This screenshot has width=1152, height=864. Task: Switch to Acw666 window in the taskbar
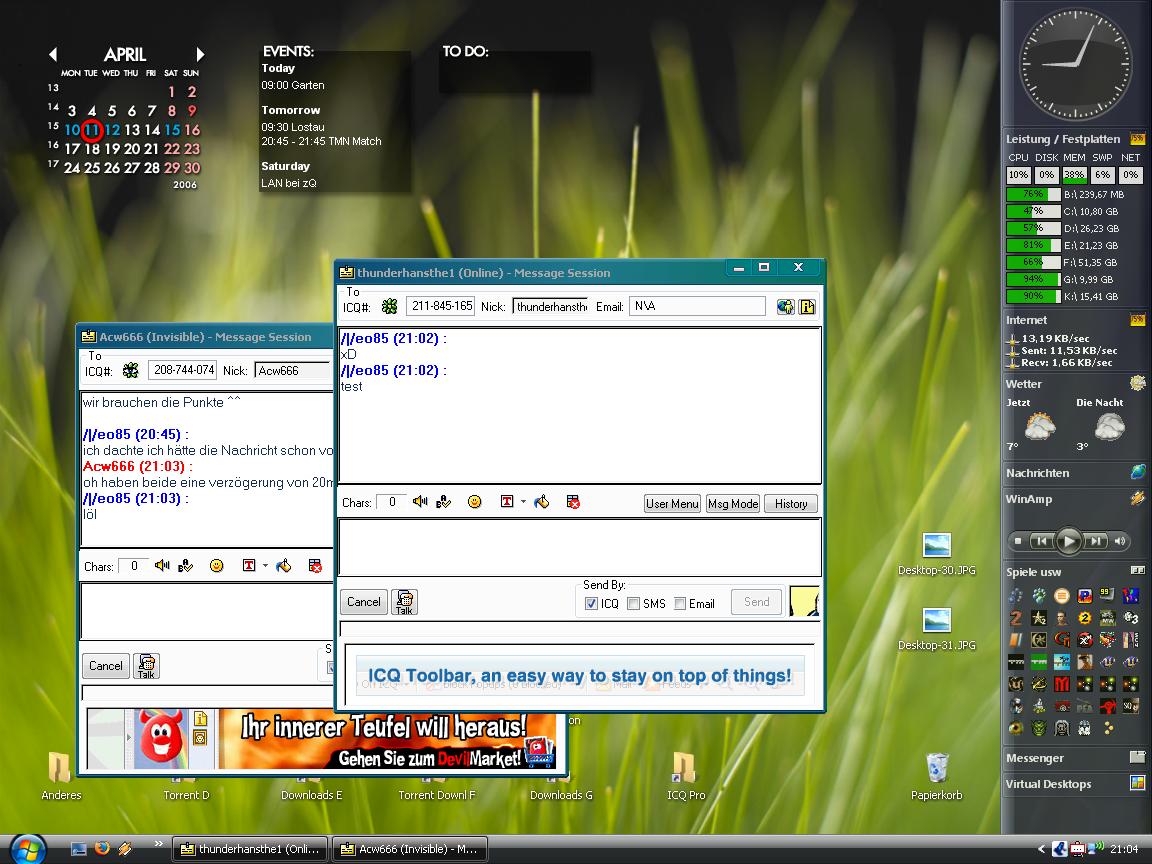408,849
